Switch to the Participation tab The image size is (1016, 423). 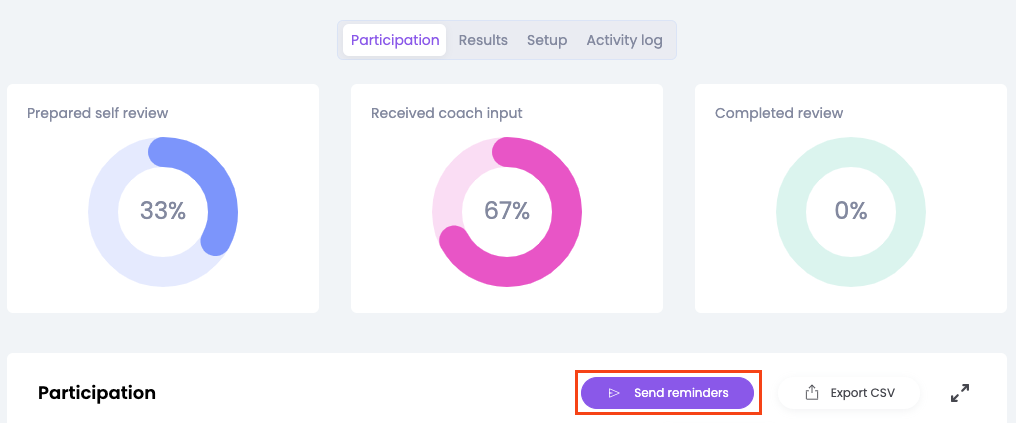point(395,40)
